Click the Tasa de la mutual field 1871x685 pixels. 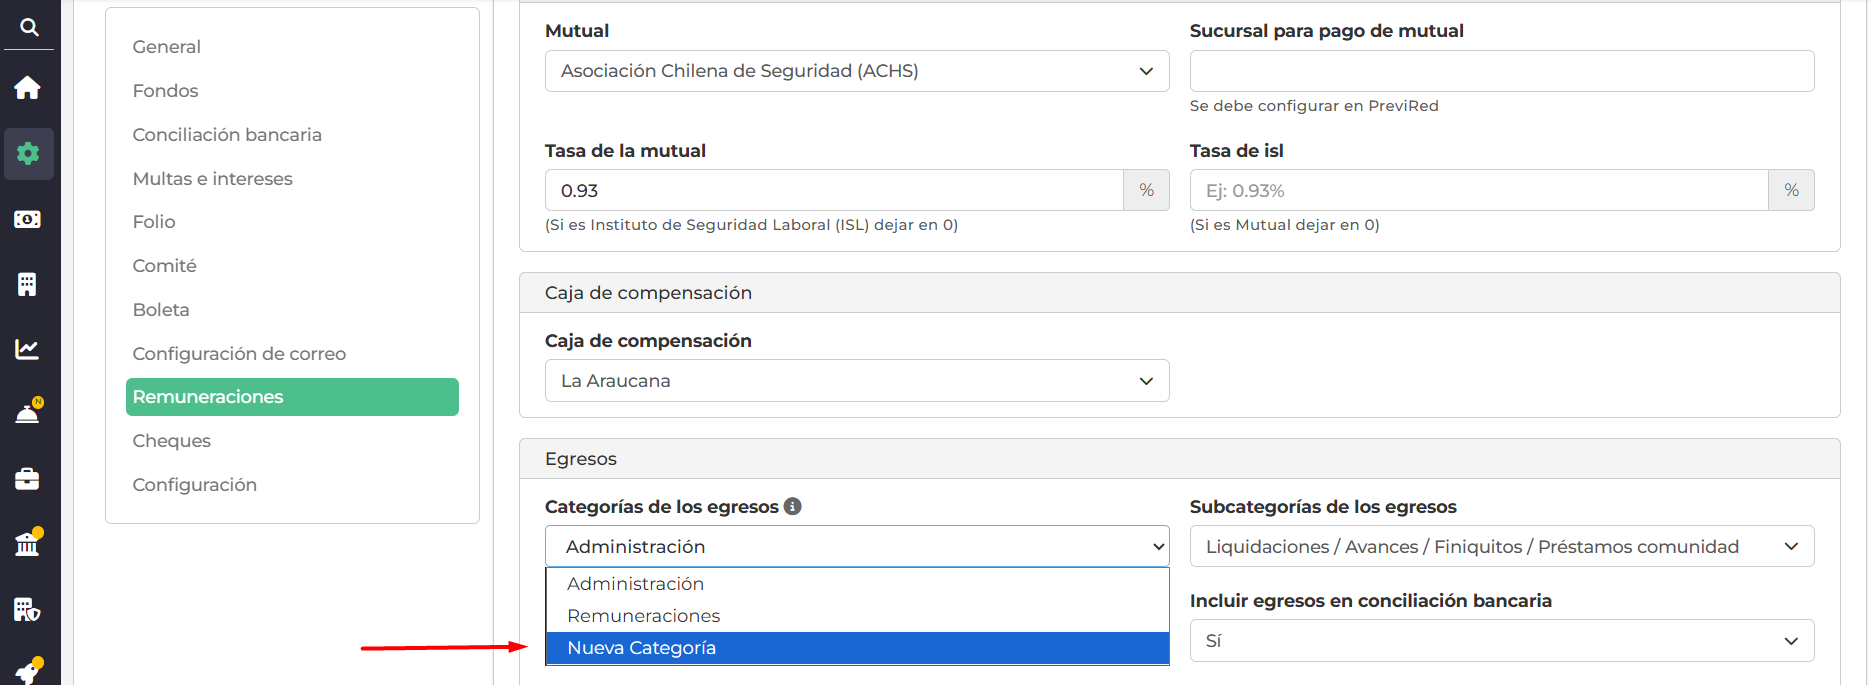[x=833, y=191]
